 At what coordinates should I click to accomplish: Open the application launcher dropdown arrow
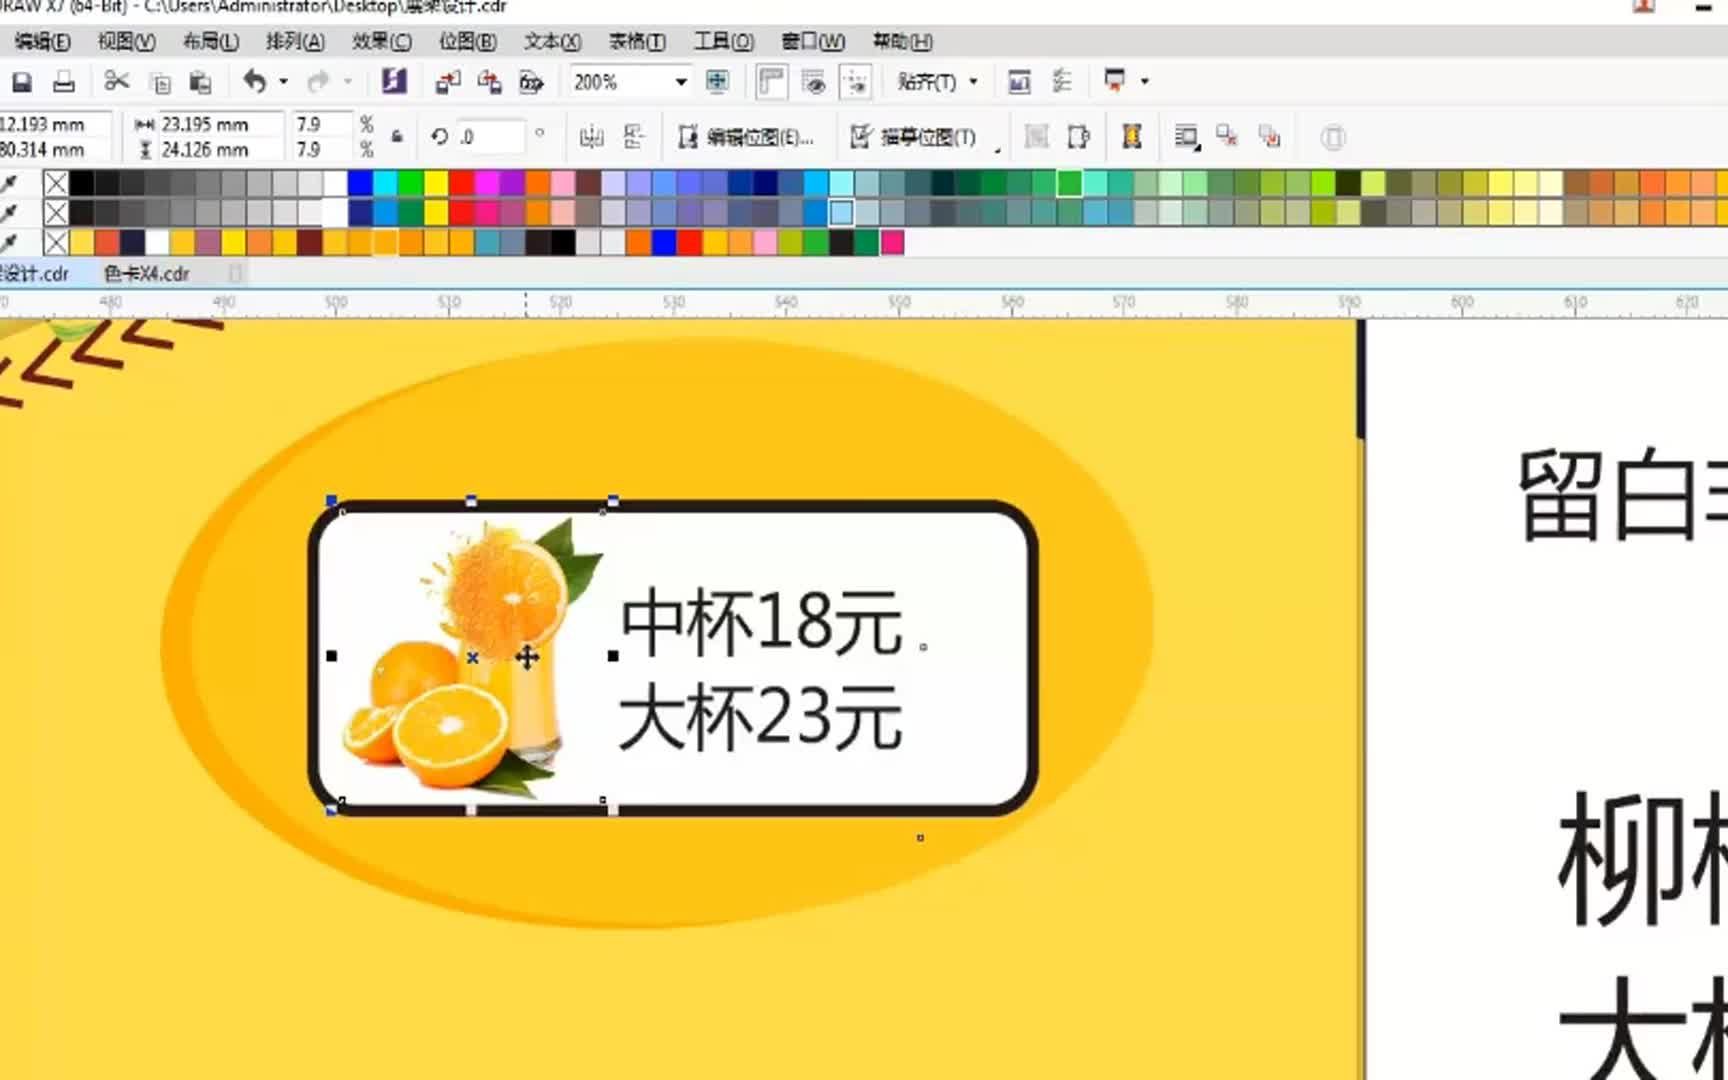1145,81
